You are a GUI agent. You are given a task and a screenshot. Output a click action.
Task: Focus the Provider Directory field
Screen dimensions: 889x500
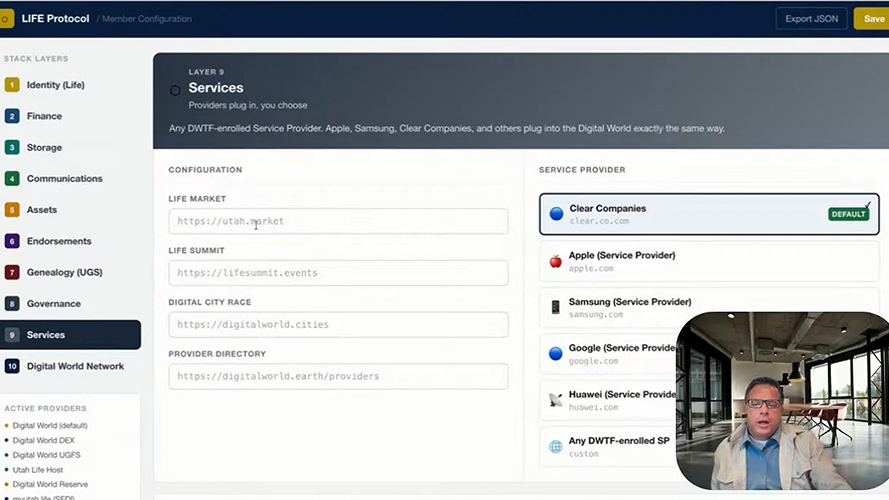pyautogui.click(x=338, y=376)
